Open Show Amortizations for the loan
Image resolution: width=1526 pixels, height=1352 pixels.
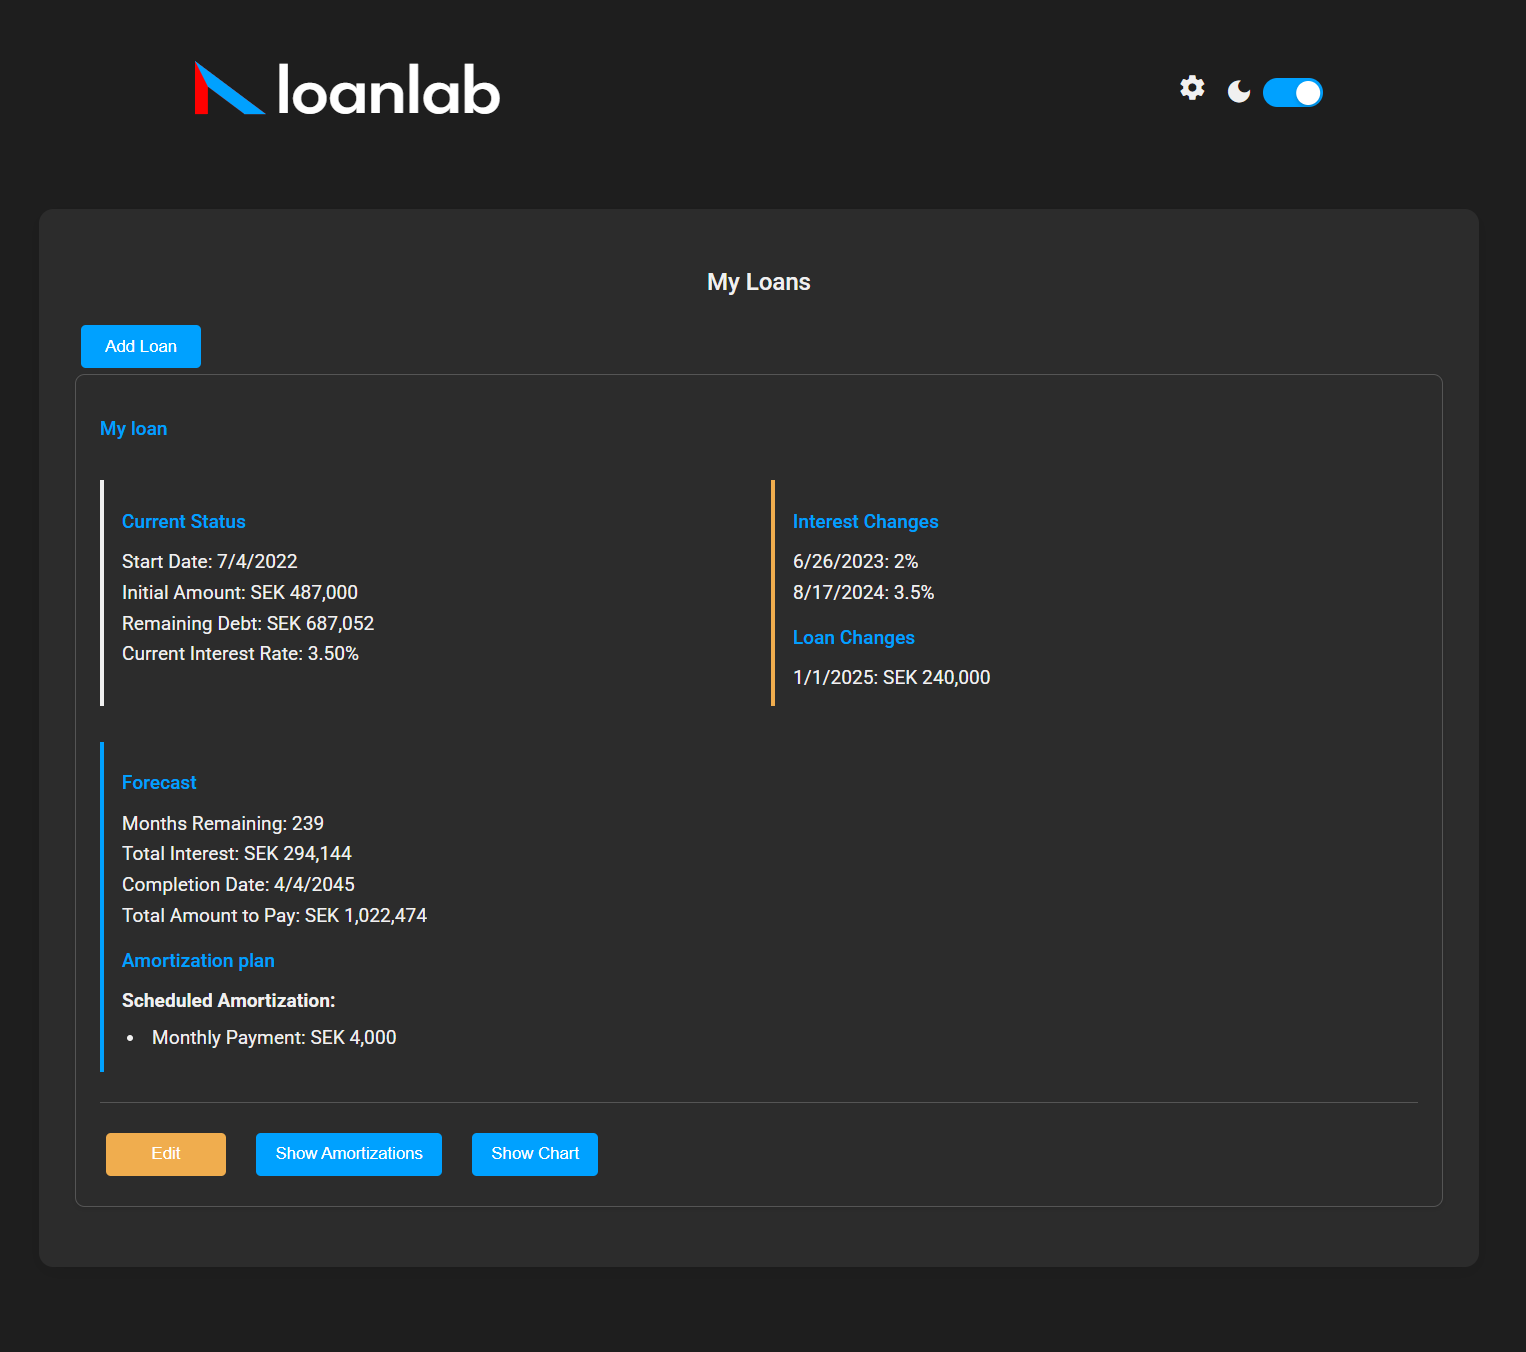[348, 1154]
